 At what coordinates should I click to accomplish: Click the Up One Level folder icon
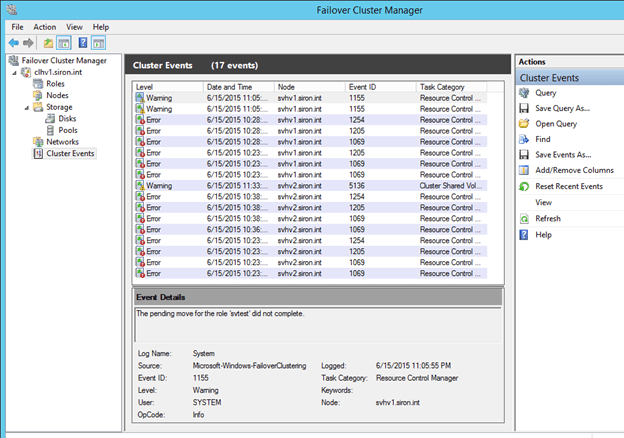[x=46, y=44]
